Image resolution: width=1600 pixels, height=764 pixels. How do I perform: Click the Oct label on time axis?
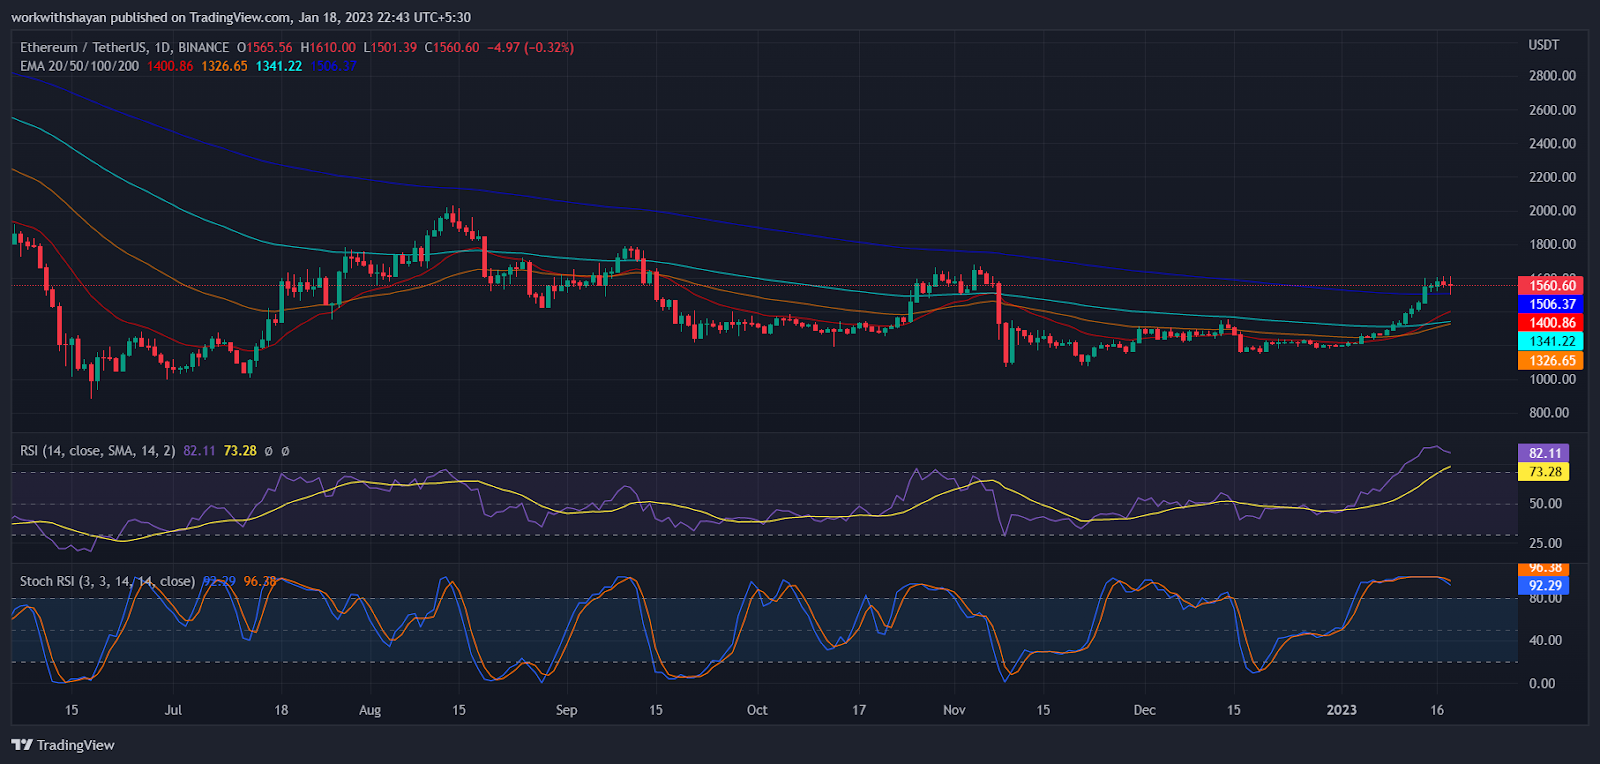coord(757,710)
